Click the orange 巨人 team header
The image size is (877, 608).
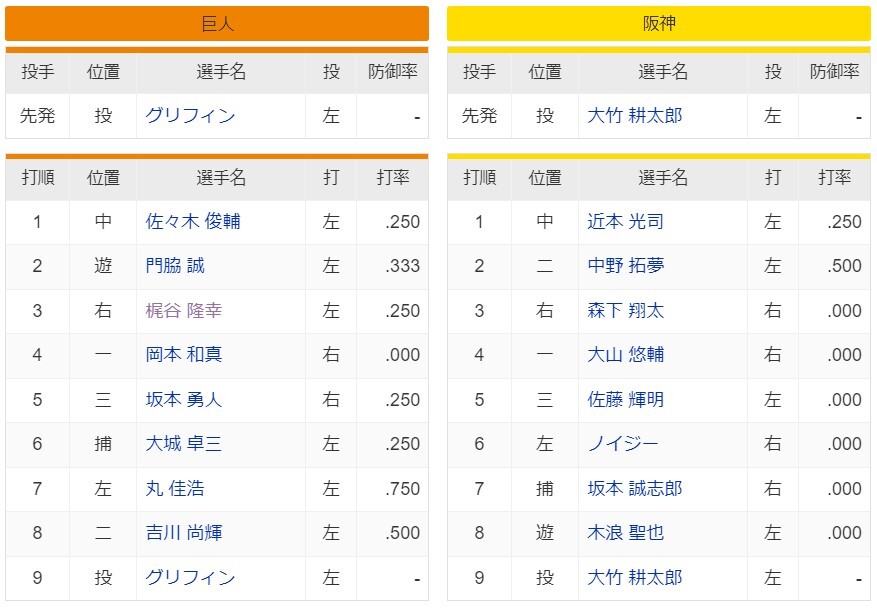(x=217, y=24)
